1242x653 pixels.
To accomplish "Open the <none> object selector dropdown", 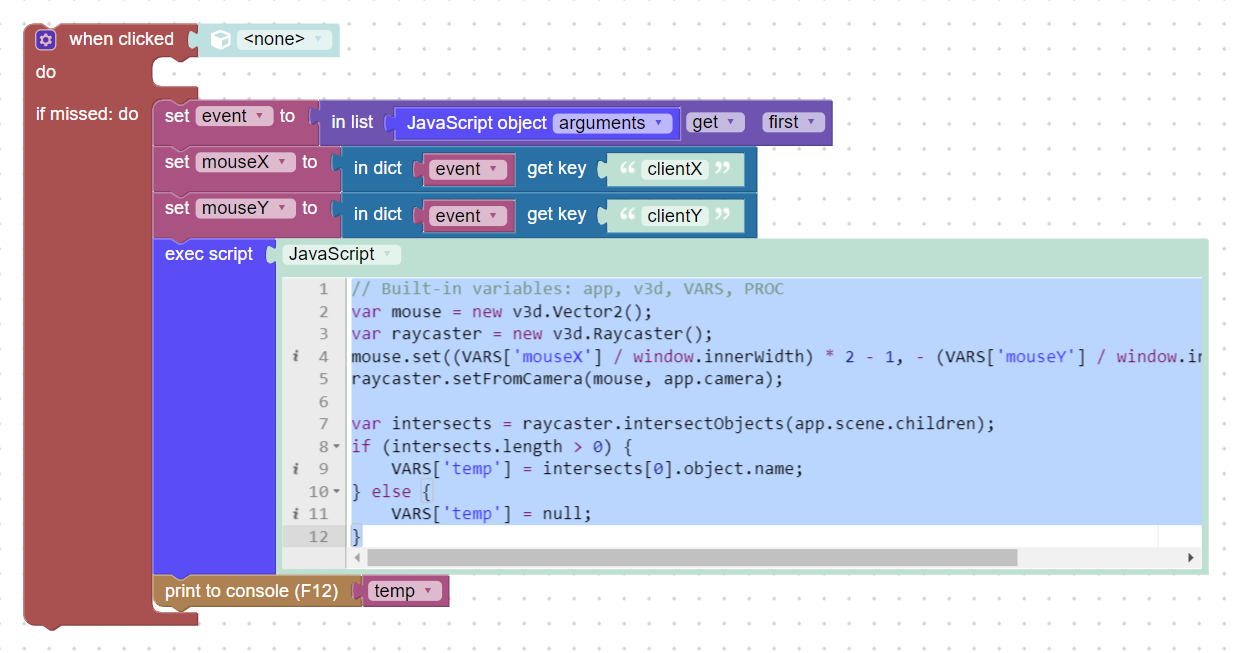I will coord(284,40).
